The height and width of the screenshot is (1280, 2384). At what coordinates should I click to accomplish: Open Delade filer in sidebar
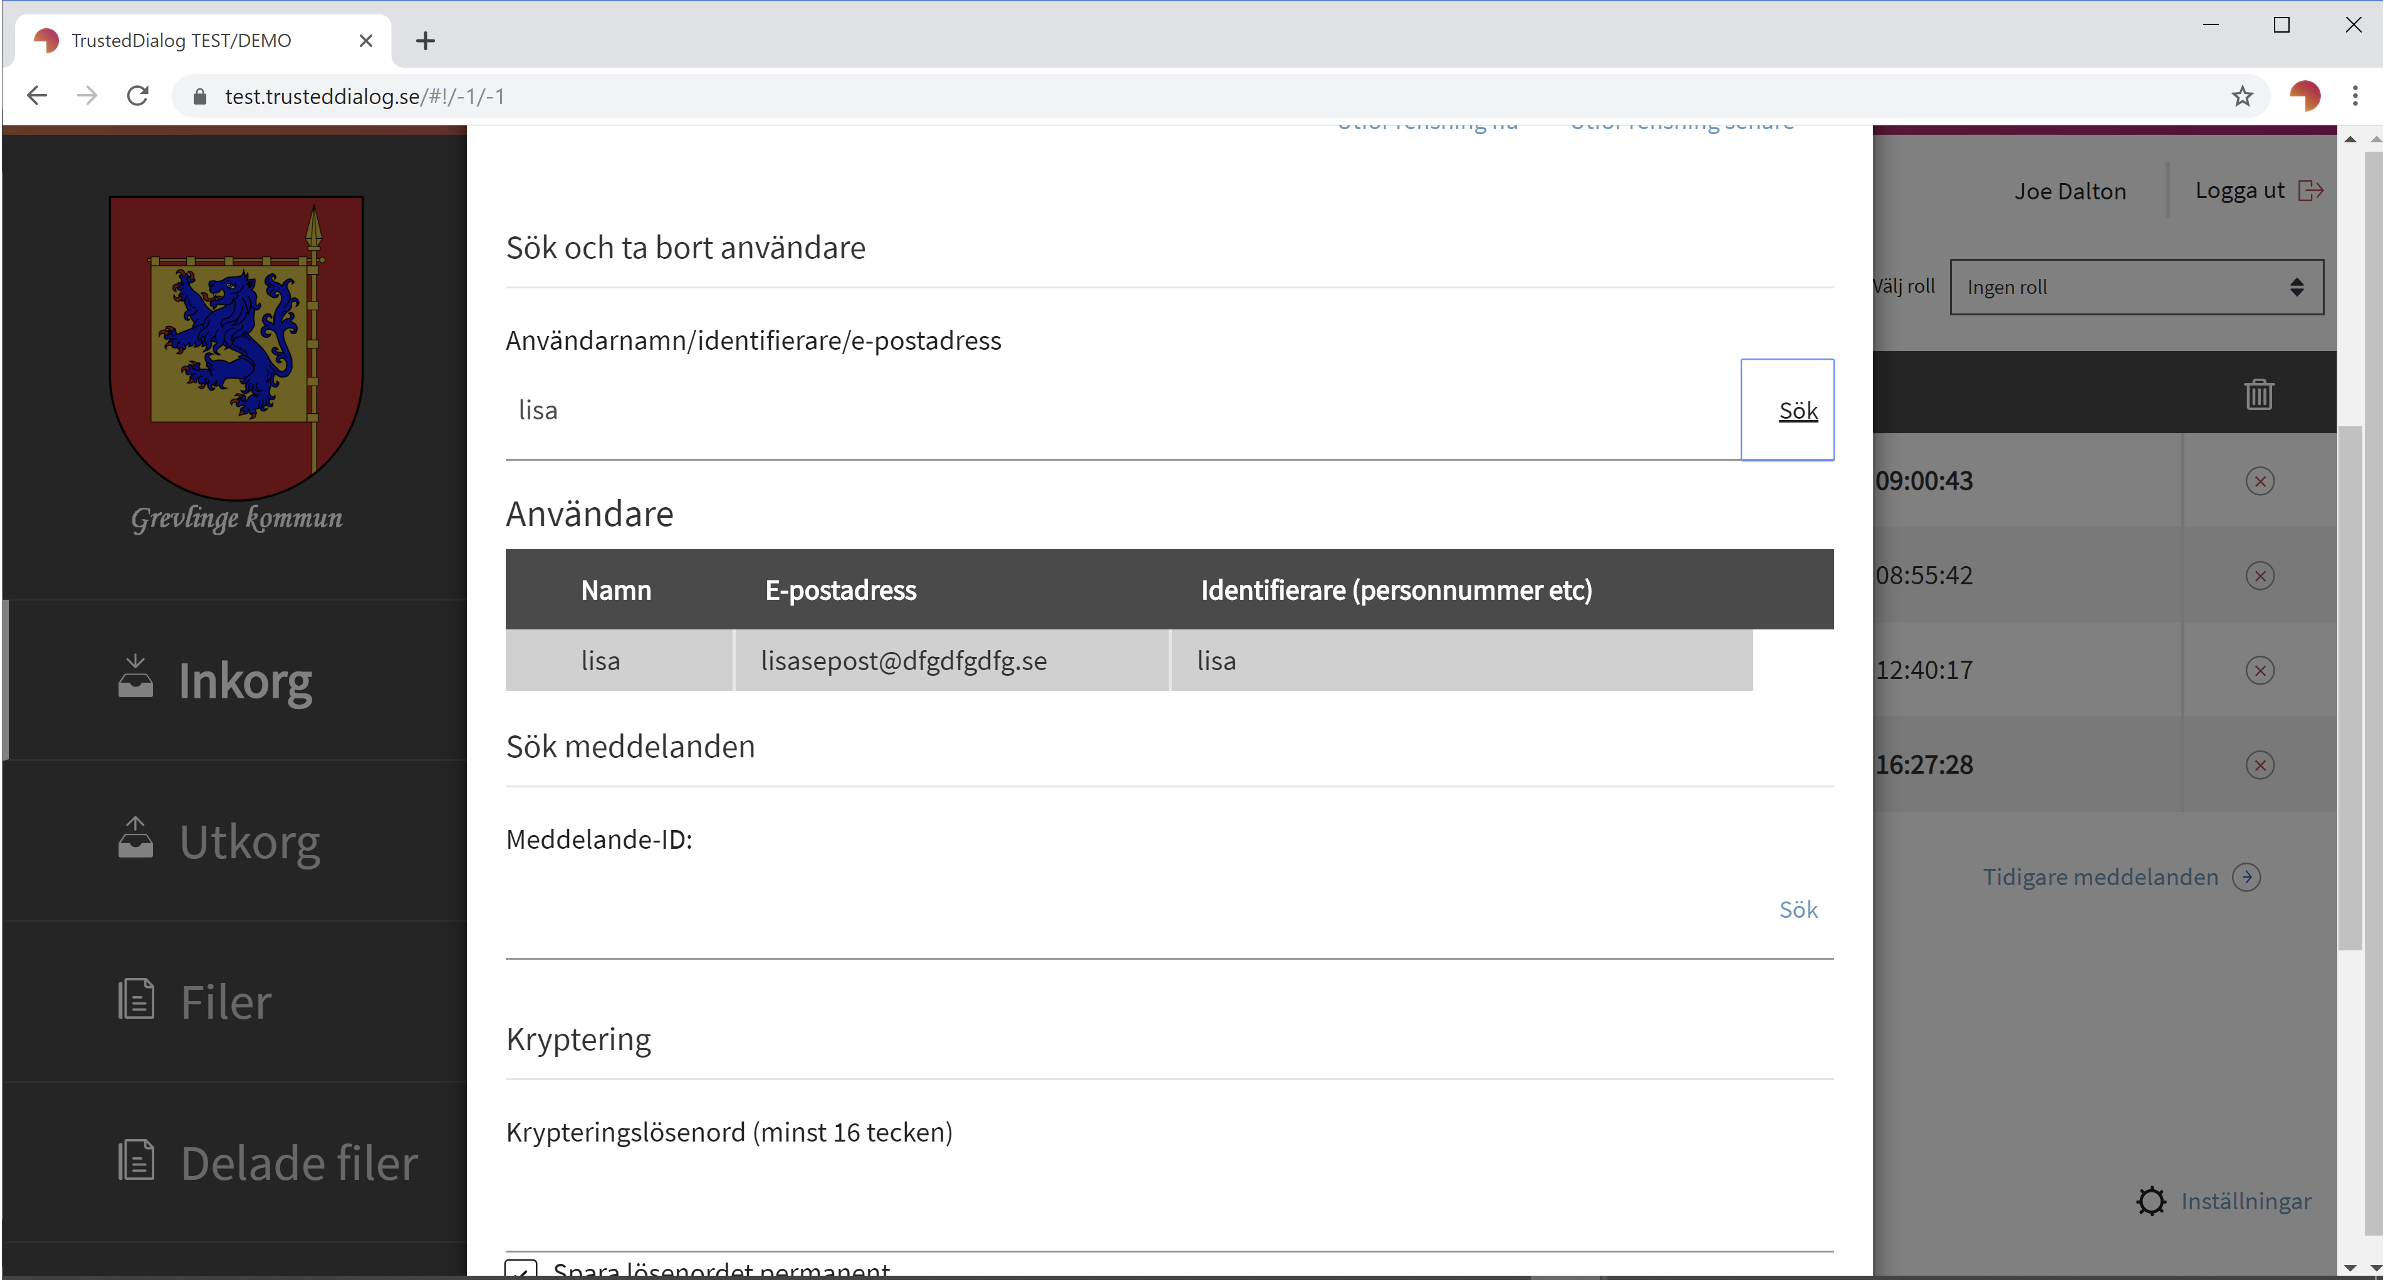(x=298, y=1163)
